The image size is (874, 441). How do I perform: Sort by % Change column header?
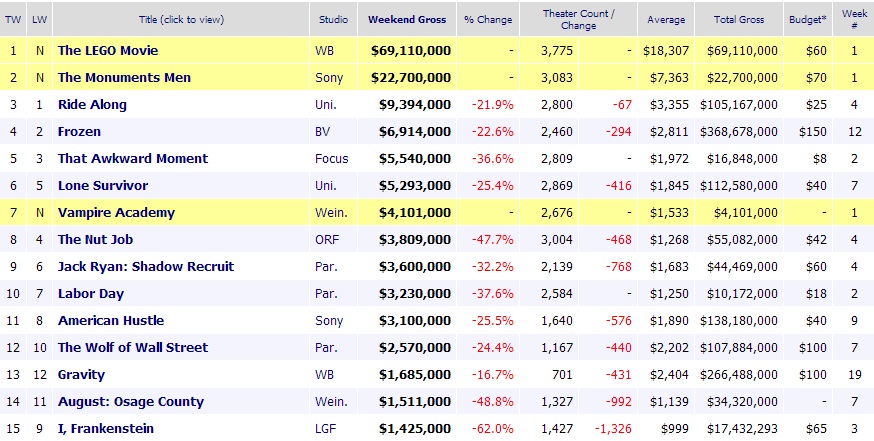click(x=488, y=19)
